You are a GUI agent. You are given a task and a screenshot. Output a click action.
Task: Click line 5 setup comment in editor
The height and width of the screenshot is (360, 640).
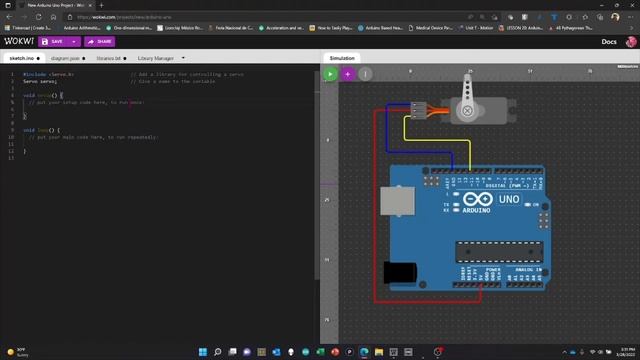pos(86,102)
